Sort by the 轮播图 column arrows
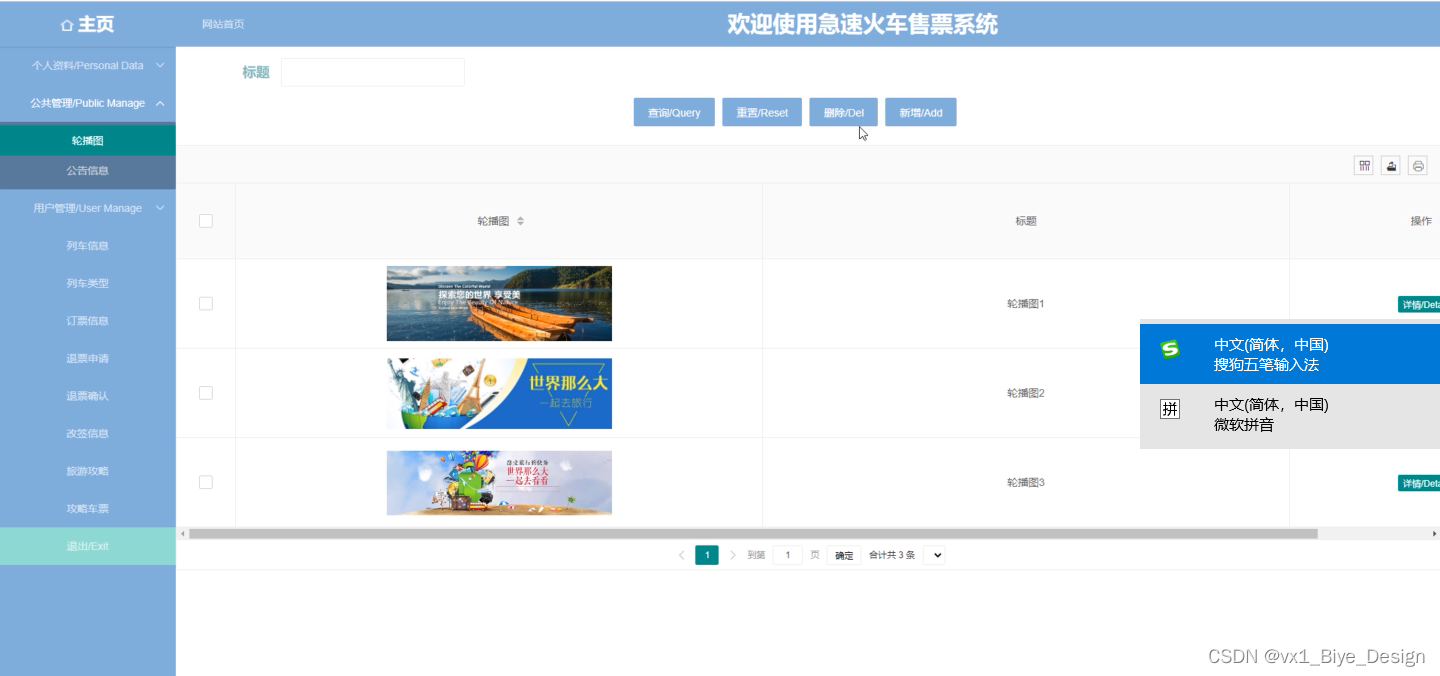The image size is (1440, 676). click(520, 221)
